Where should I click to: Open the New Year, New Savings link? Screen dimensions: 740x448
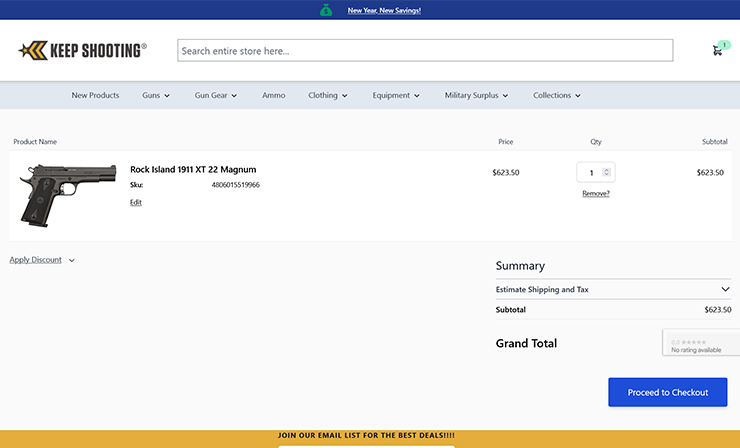(x=384, y=11)
